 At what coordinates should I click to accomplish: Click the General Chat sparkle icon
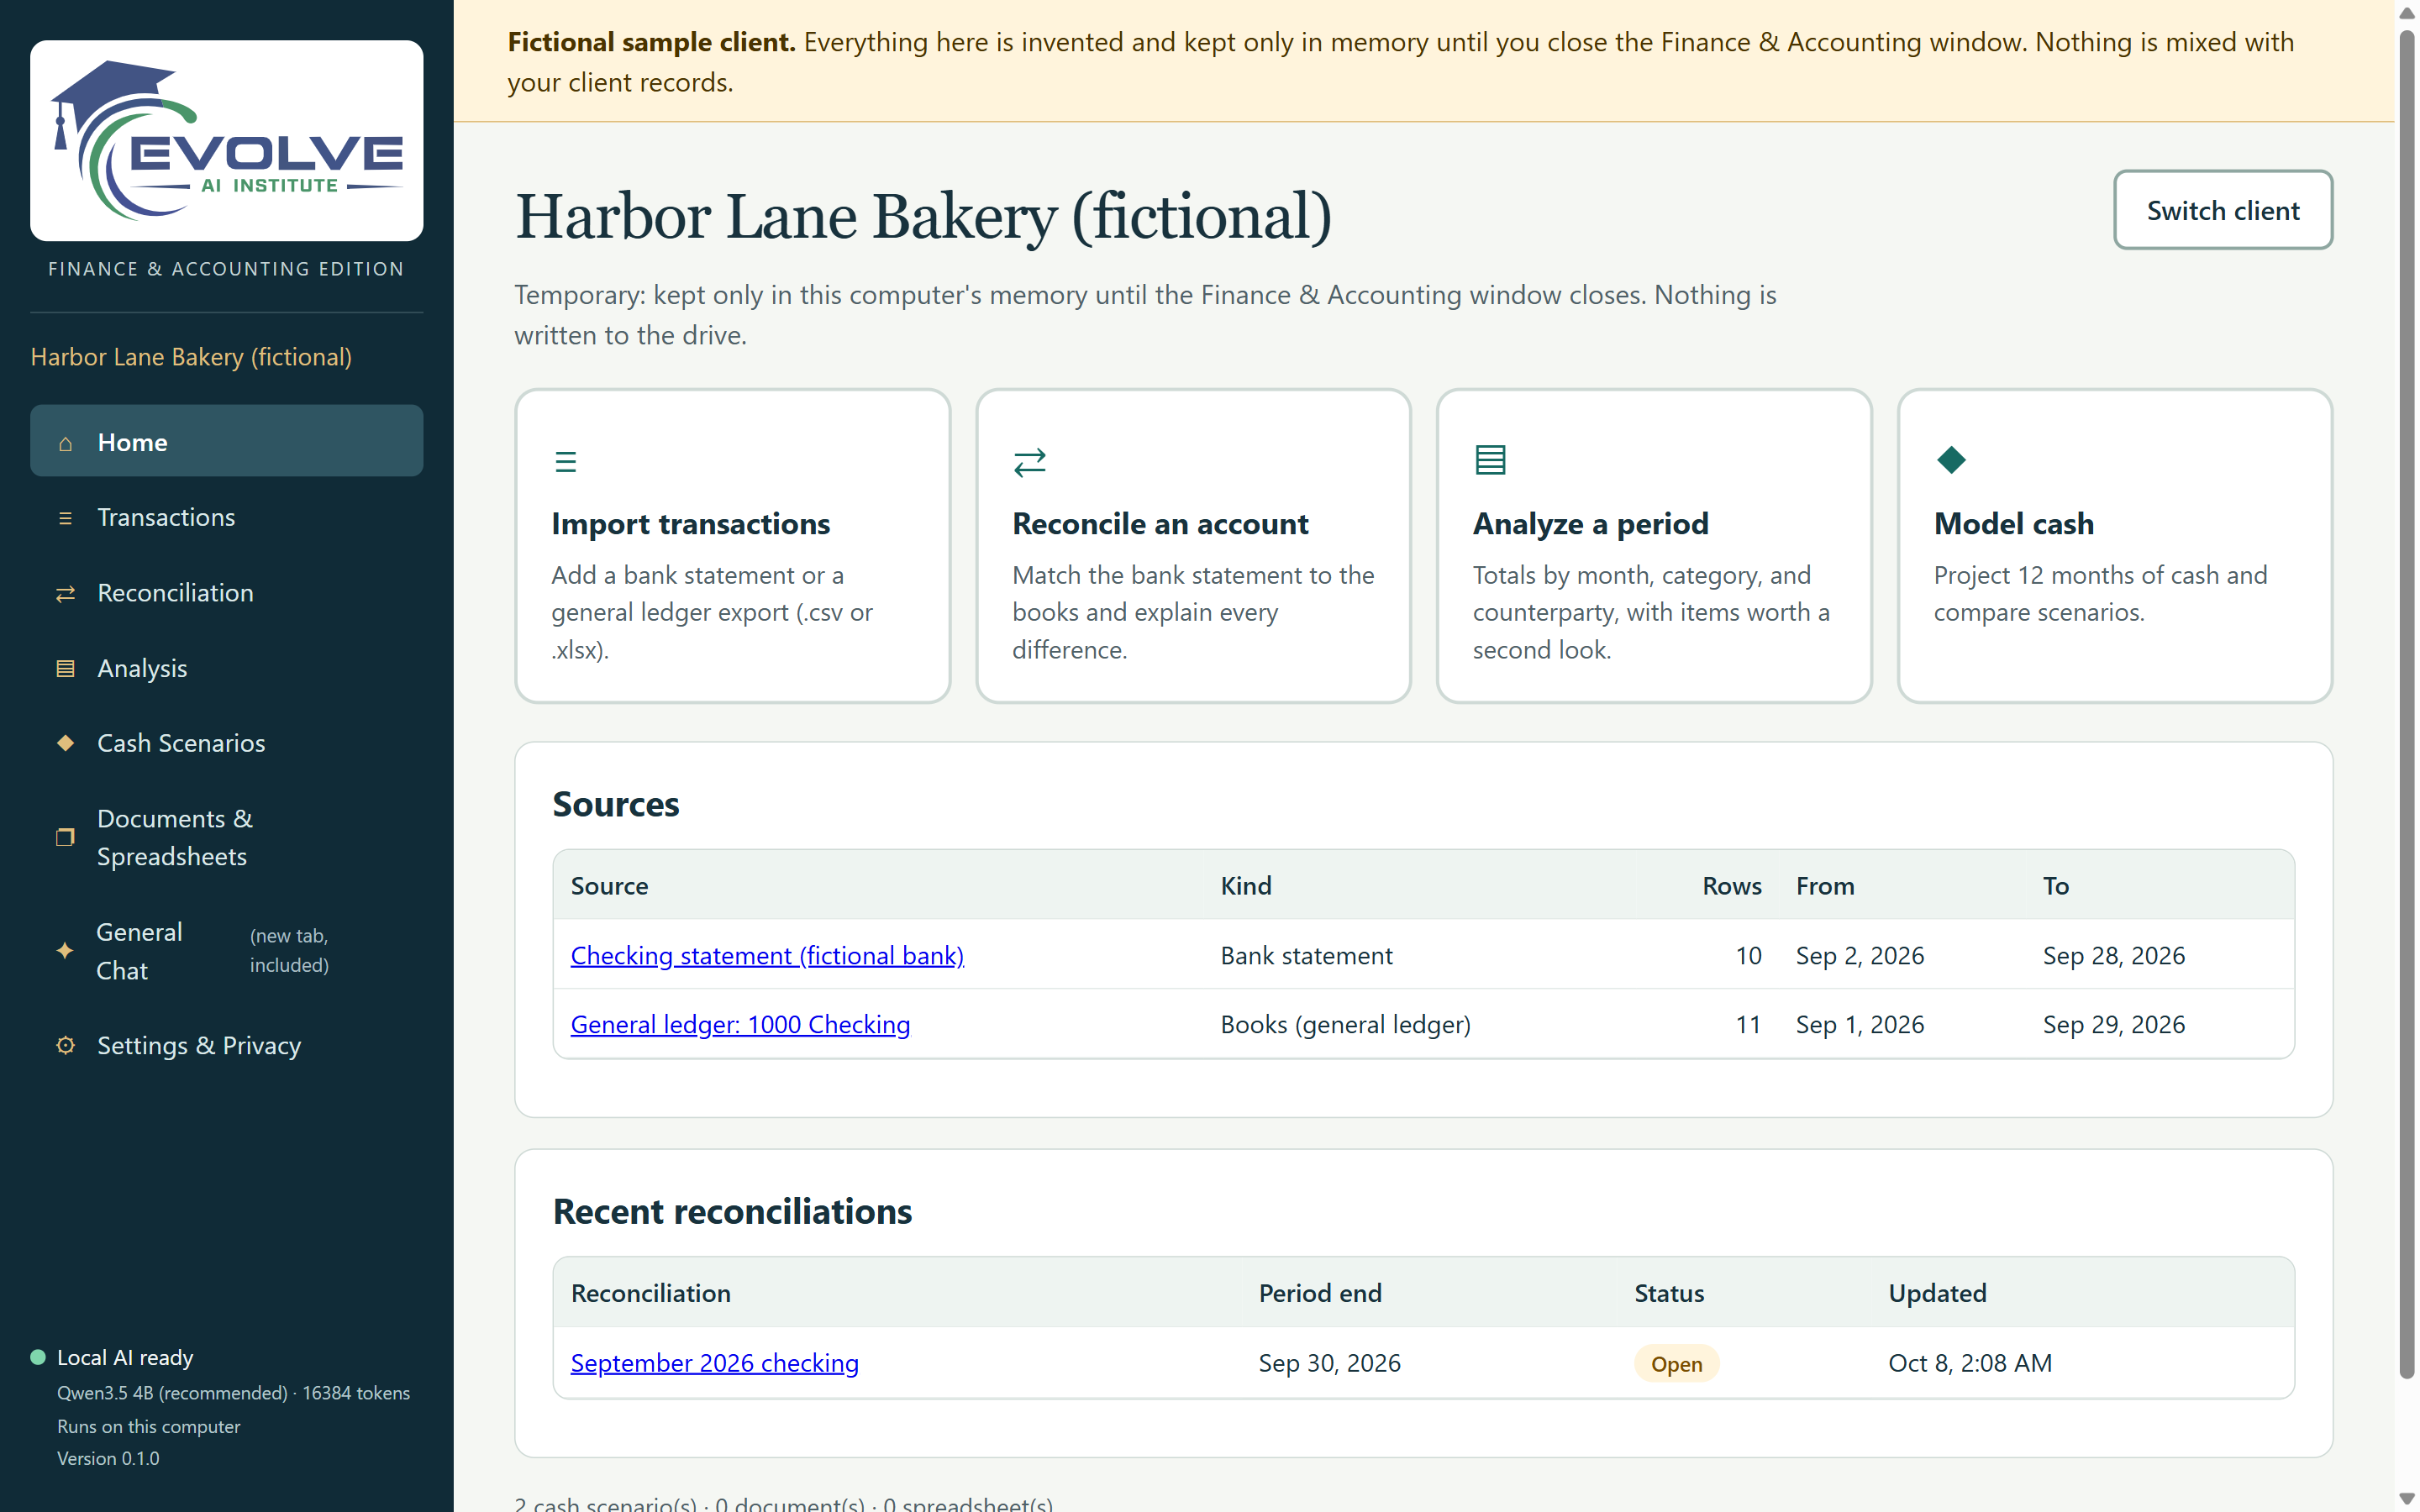(65, 951)
